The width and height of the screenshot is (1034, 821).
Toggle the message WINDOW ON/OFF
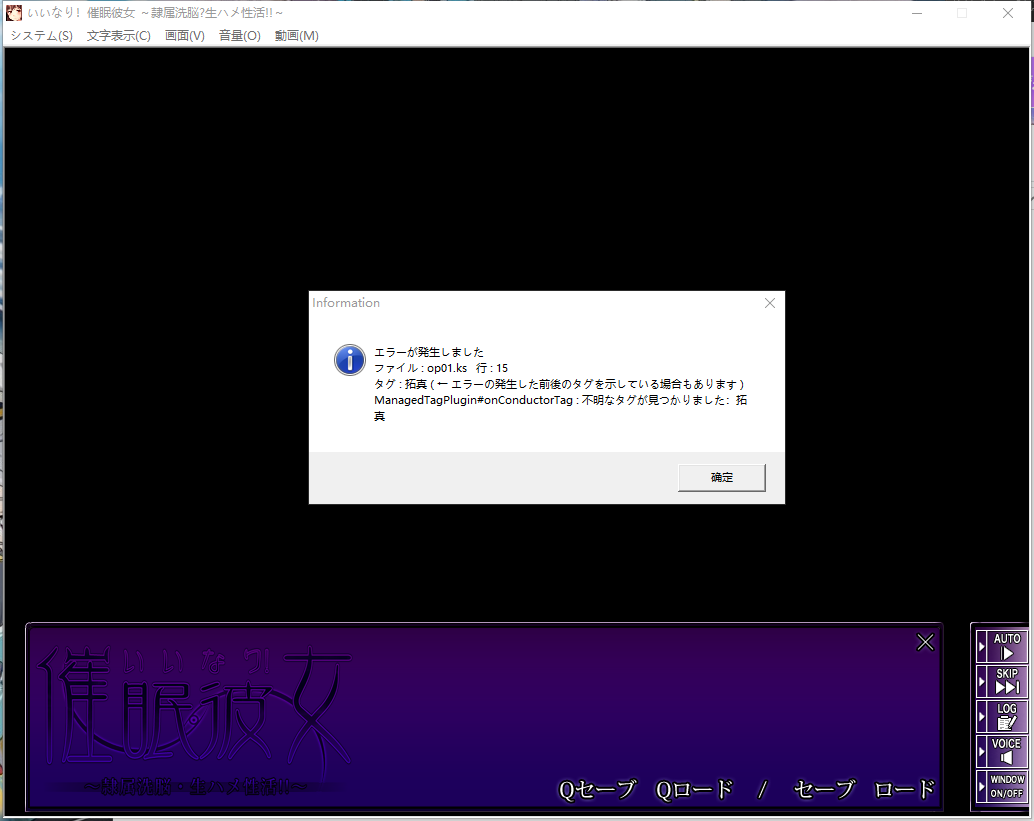click(x=1007, y=786)
